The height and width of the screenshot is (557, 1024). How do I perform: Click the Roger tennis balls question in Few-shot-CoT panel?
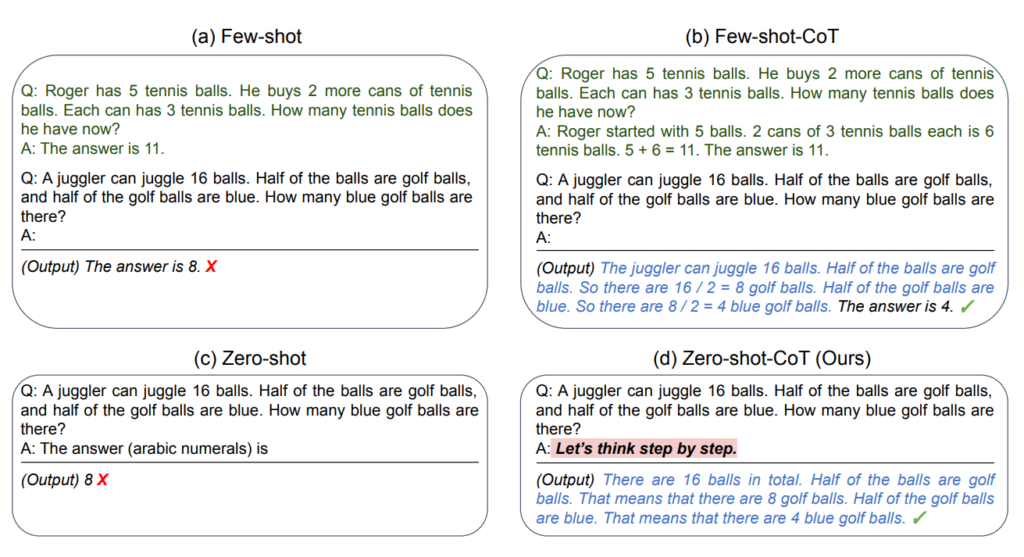click(766, 93)
